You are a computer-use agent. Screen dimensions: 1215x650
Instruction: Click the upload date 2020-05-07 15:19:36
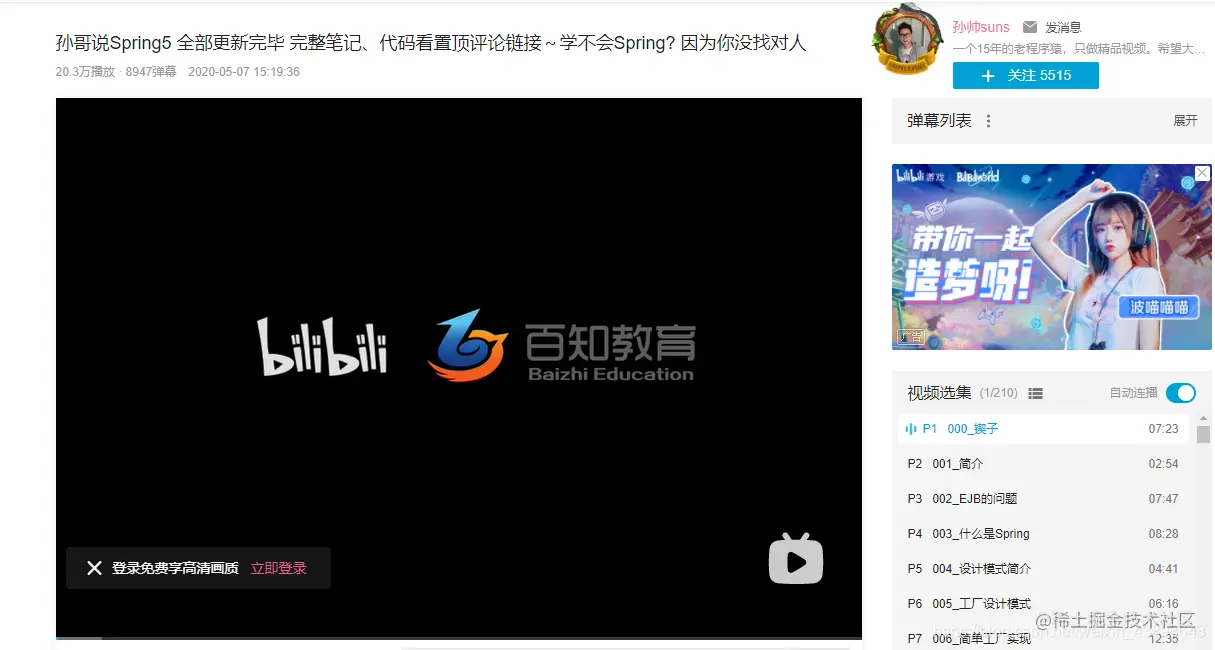coord(244,72)
